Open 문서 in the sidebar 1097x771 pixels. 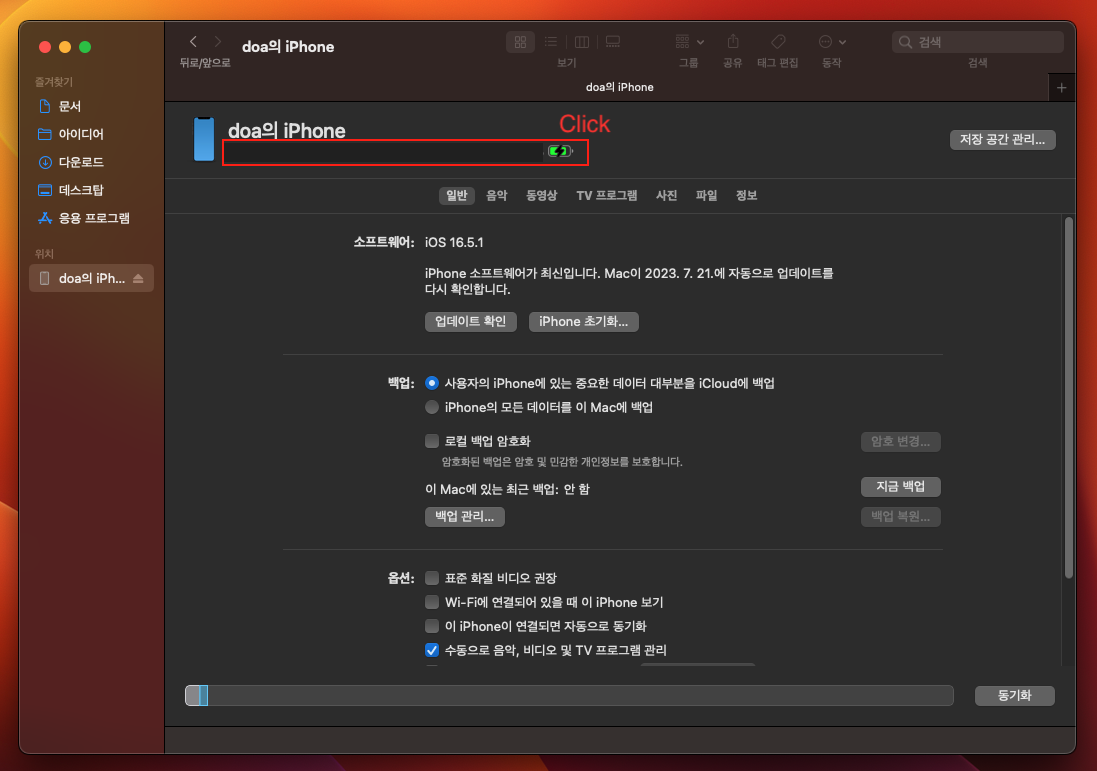click(70, 106)
